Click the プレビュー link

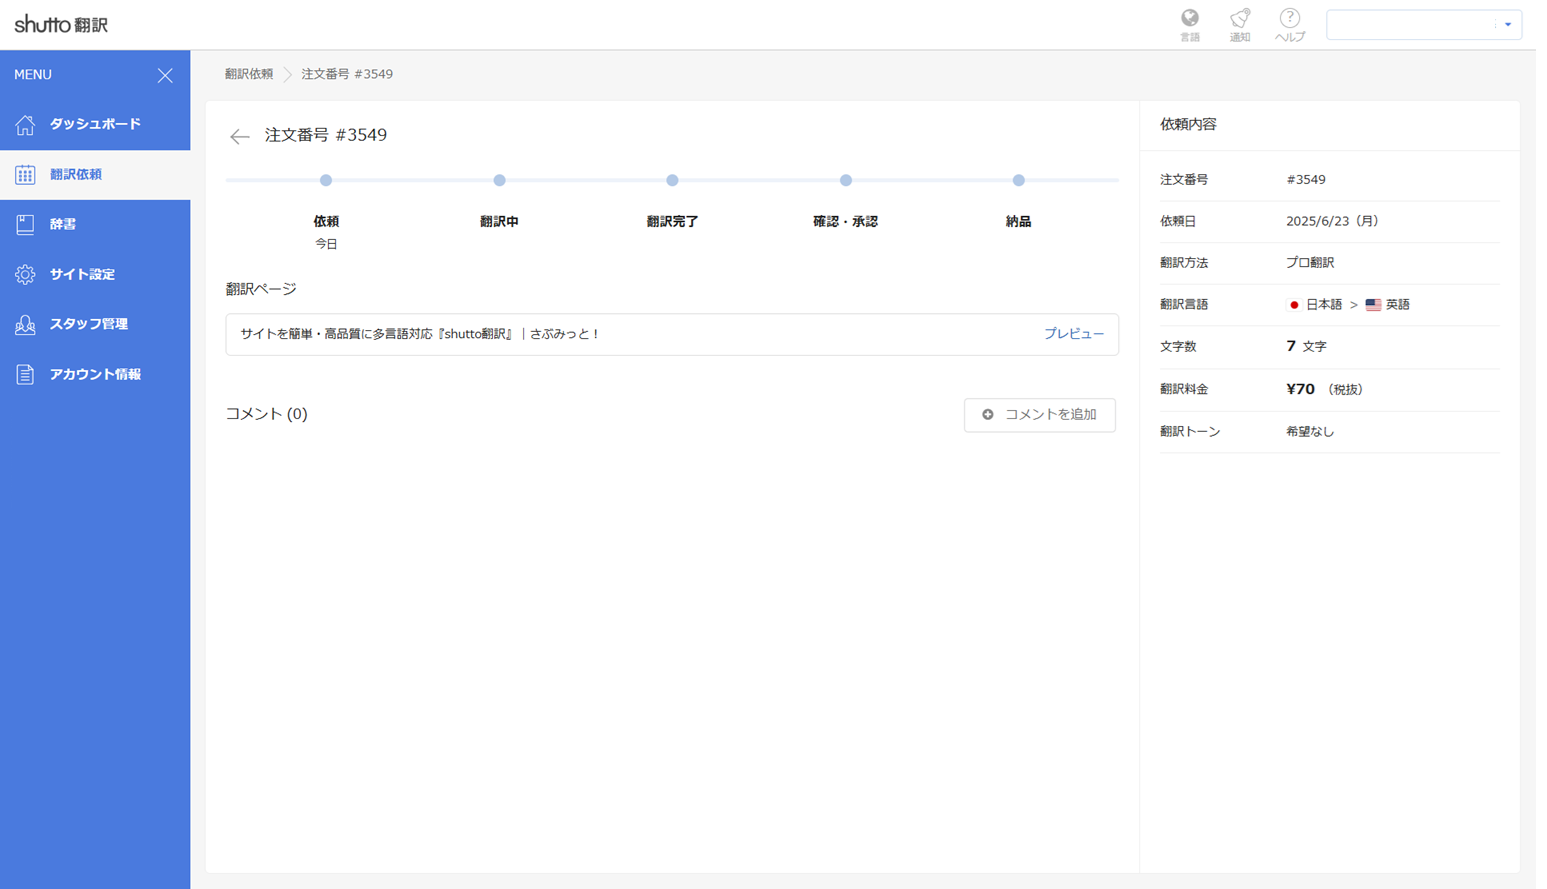click(x=1074, y=334)
